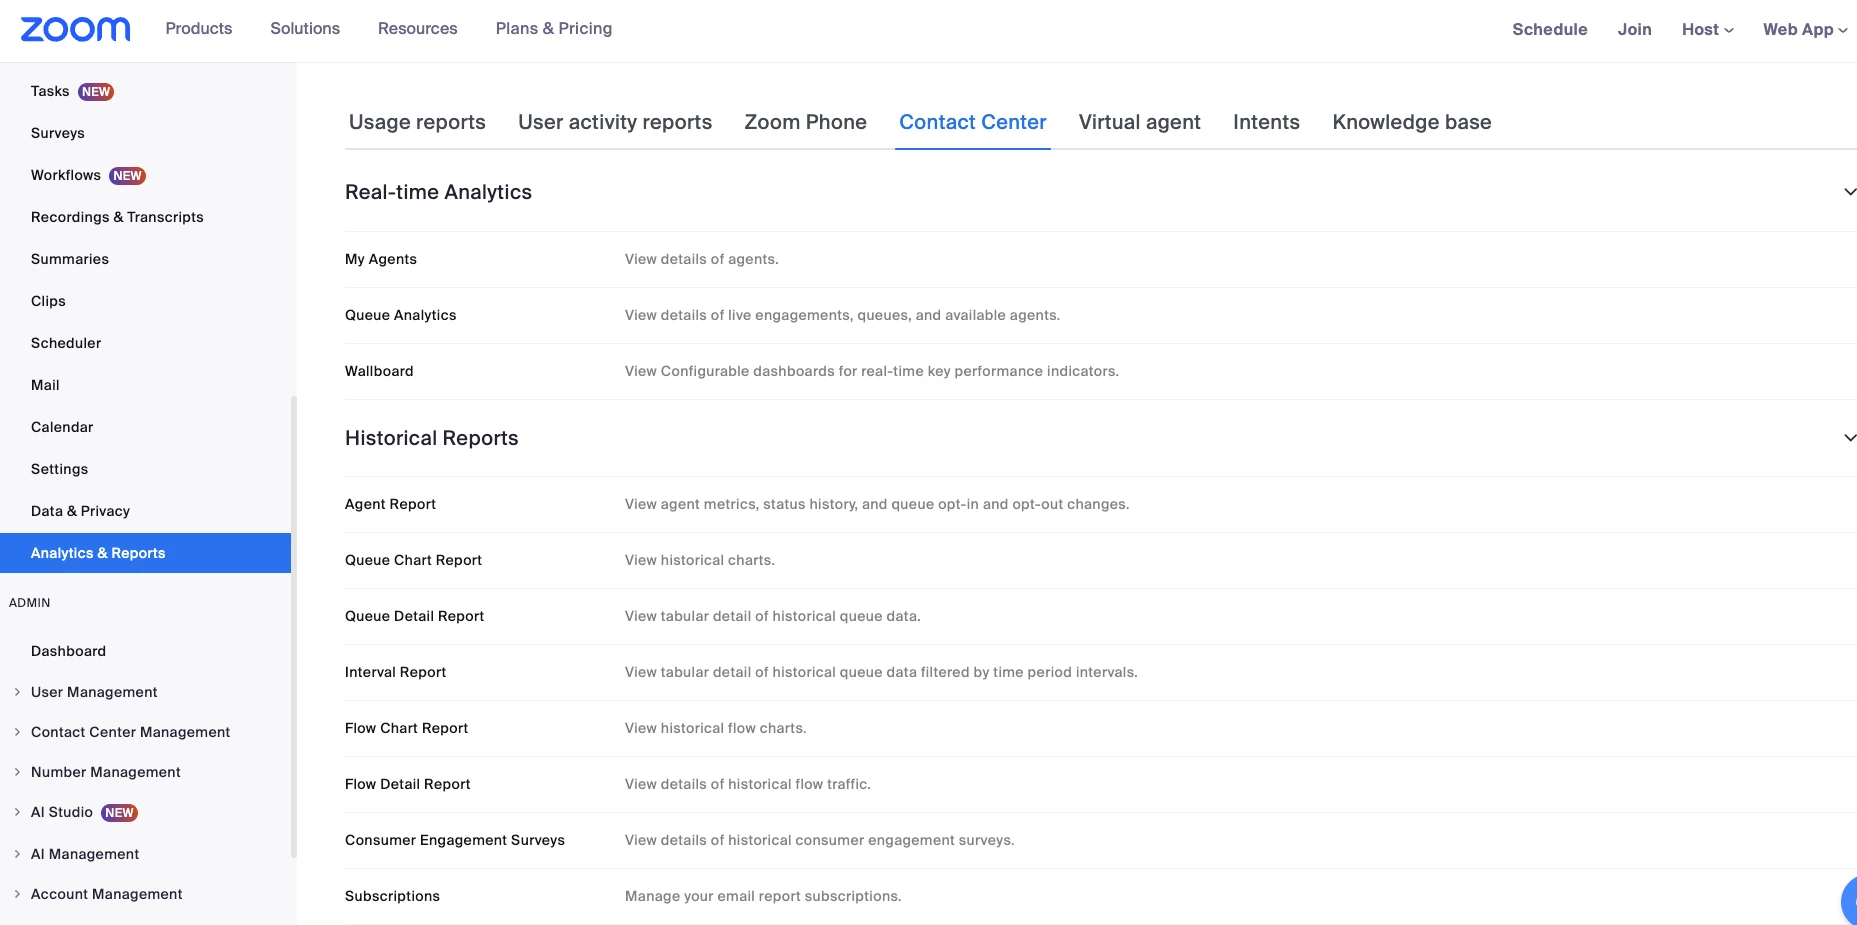Open Summaries in the sidebar
The width and height of the screenshot is (1857, 925).
[x=70, y=259]
